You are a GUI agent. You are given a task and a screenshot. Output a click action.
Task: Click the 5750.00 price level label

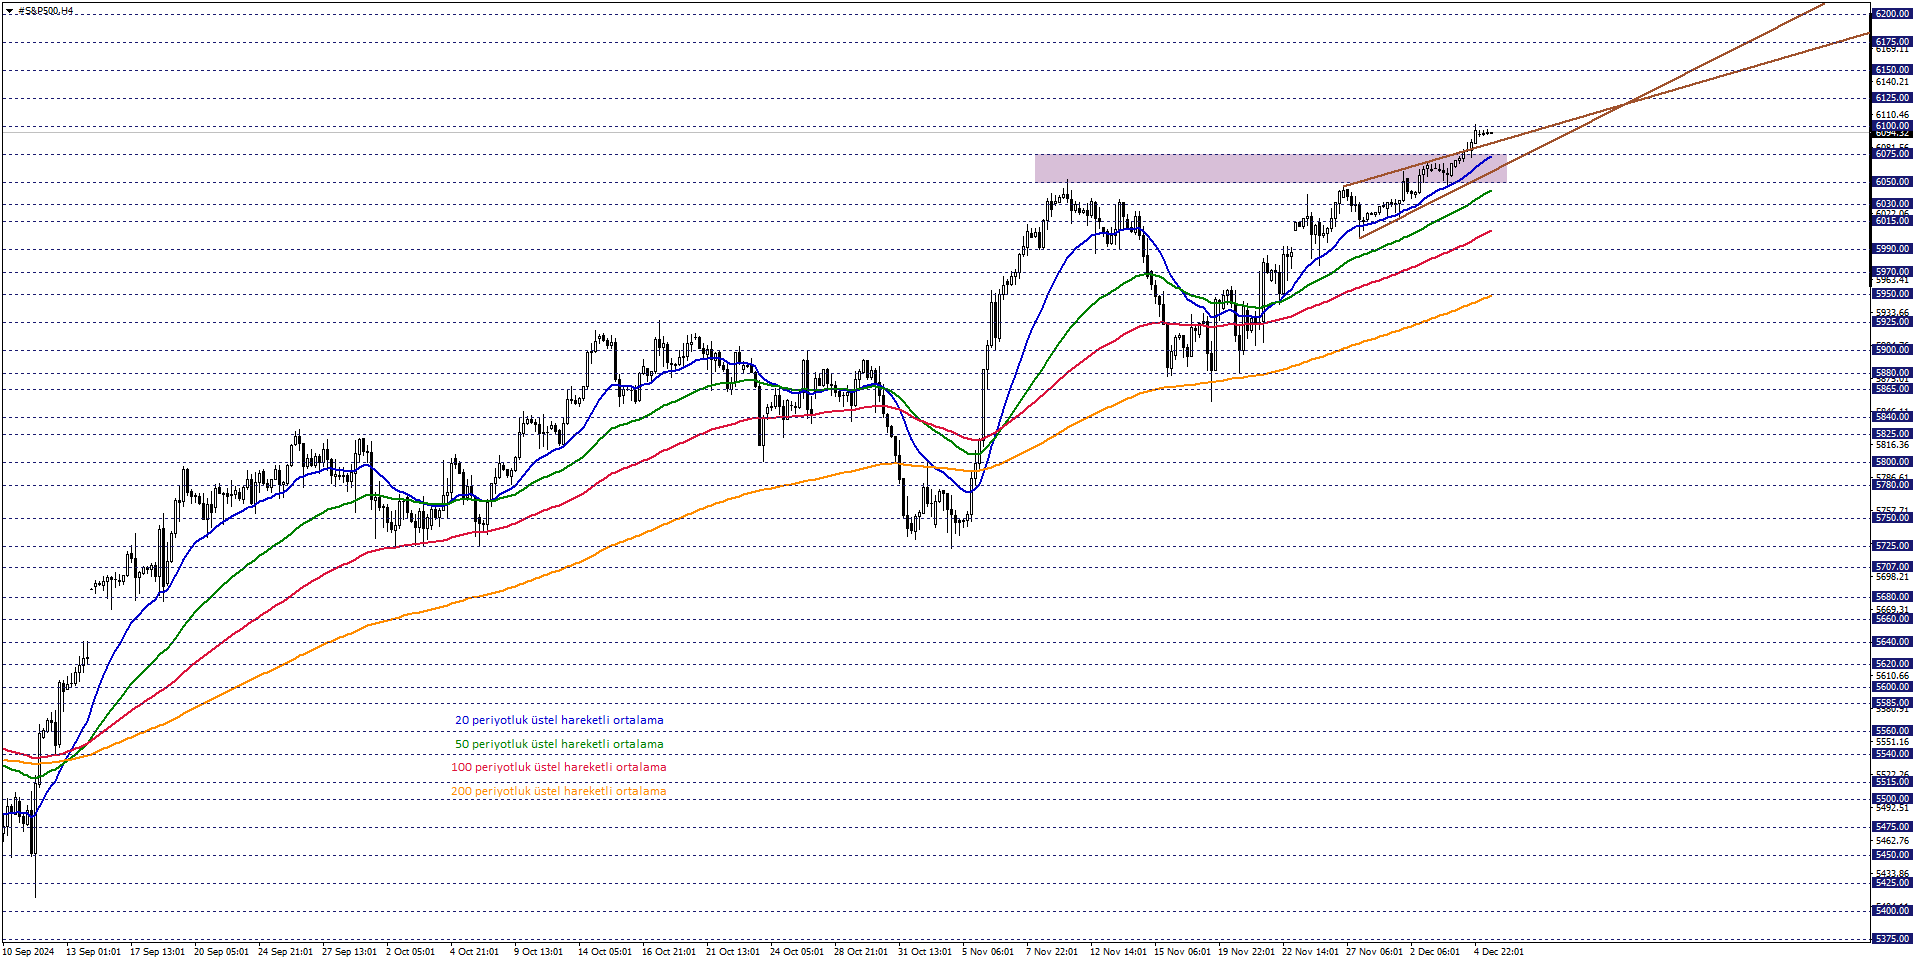tap(1892, 518)
